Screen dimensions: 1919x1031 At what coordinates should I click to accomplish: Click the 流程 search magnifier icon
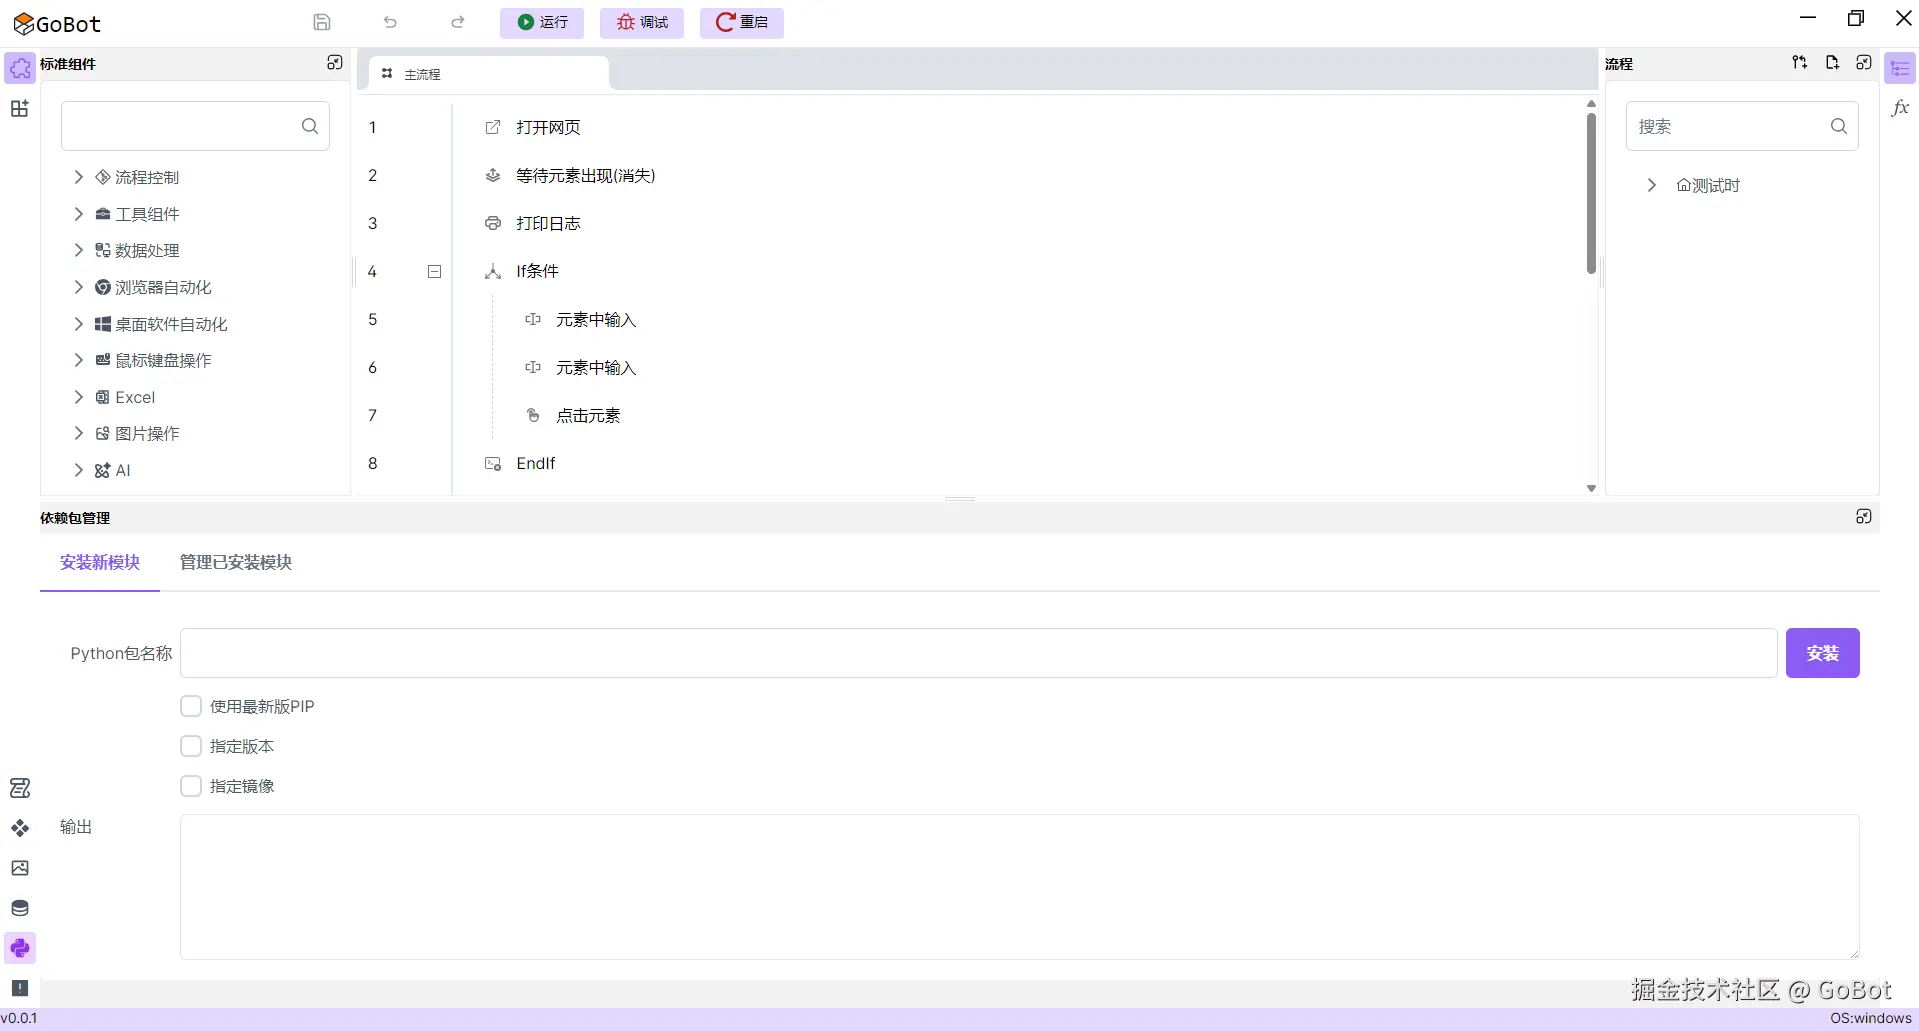(x=1839, y=126)
